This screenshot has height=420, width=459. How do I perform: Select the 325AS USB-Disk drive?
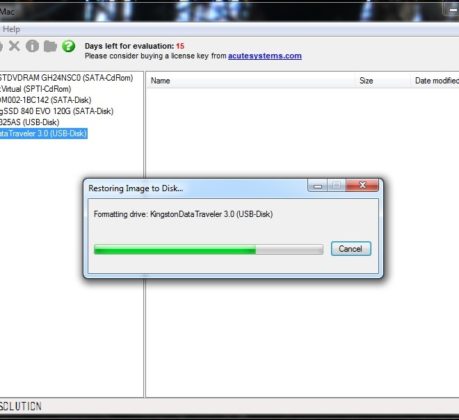[x=30, y=122]
